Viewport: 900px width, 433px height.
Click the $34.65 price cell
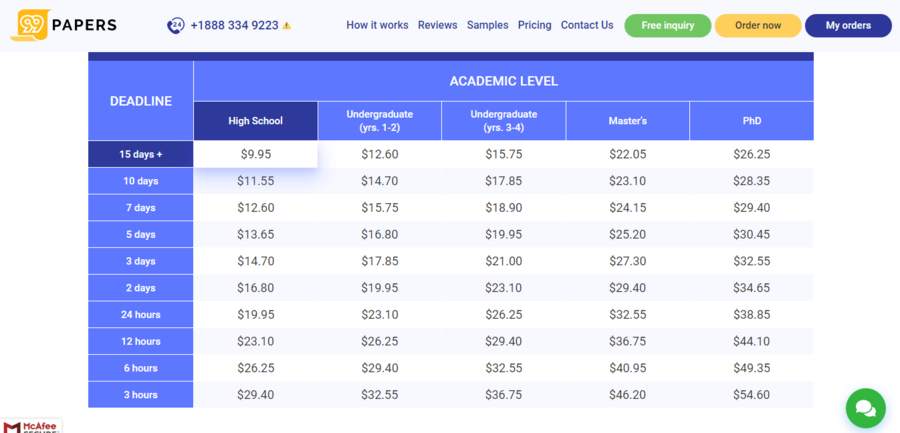(x=751, y=288)
